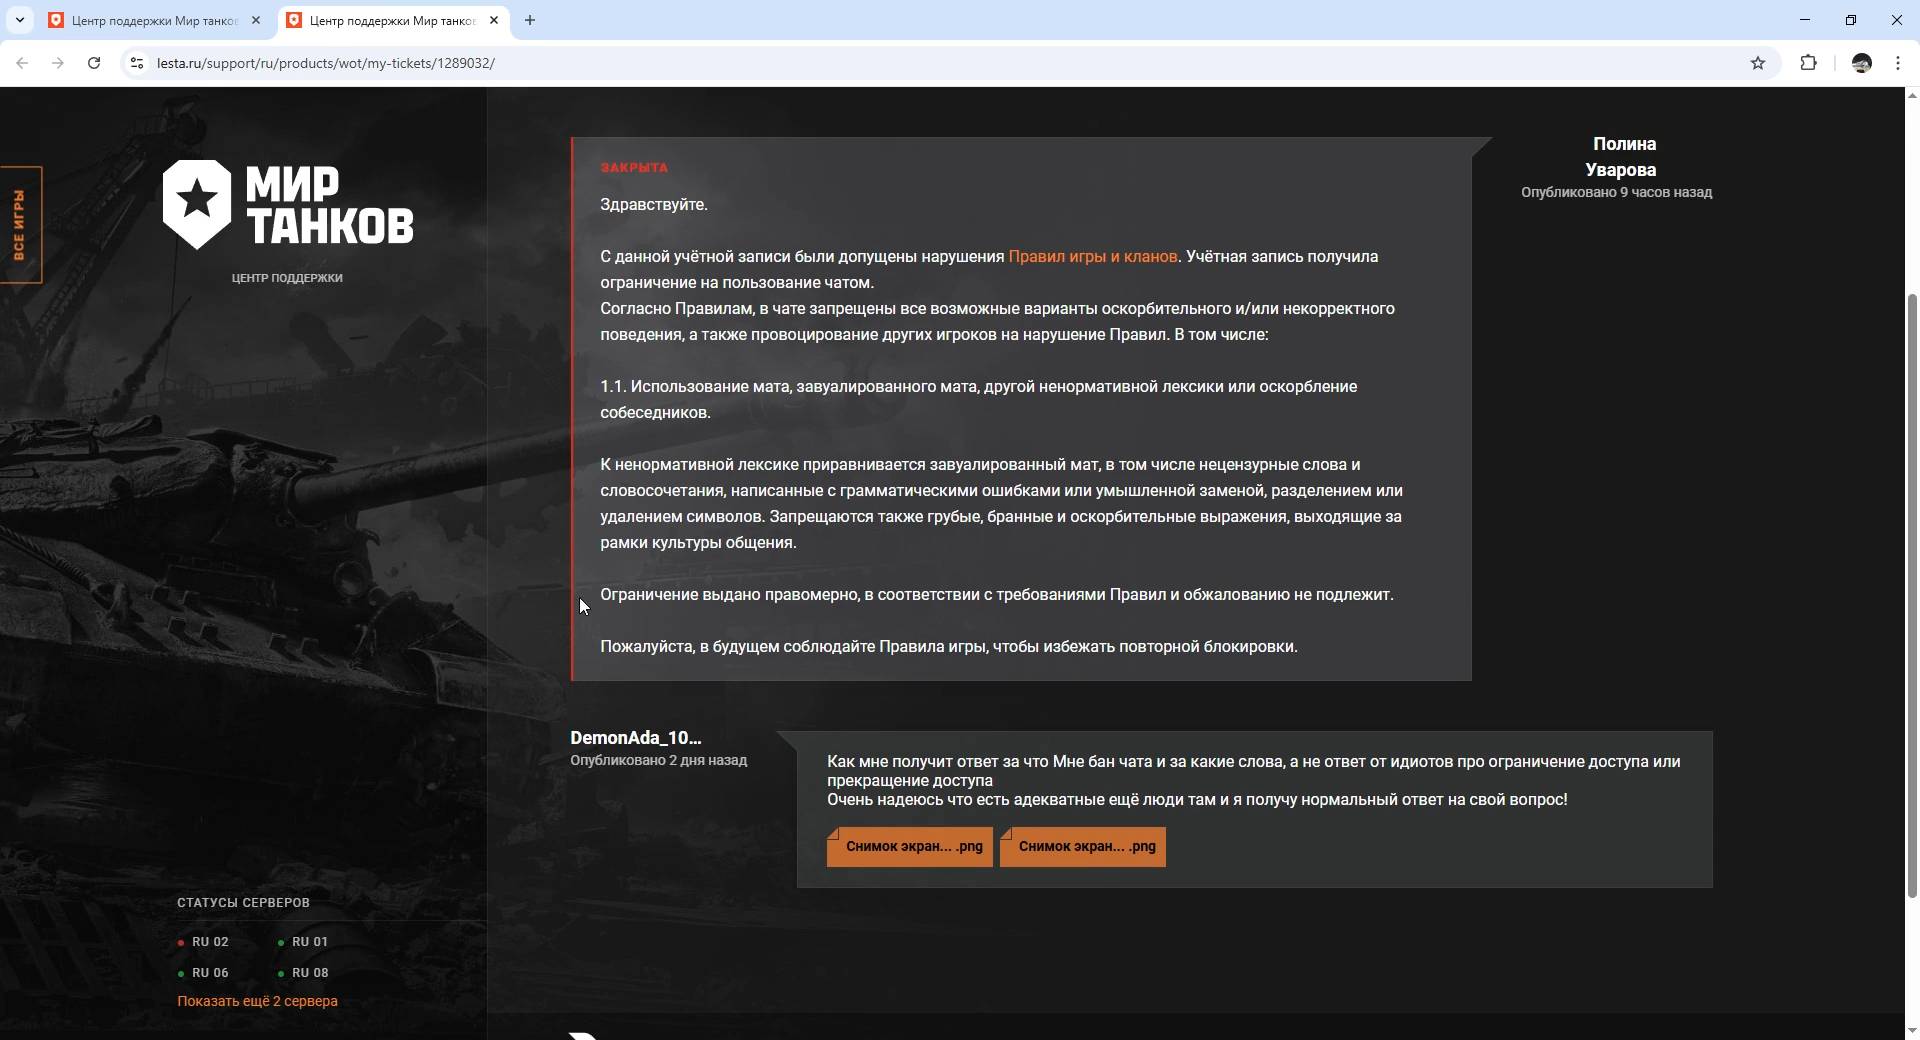
Task: Open the Chrome three-dot menu
Action: [1898, 63]
